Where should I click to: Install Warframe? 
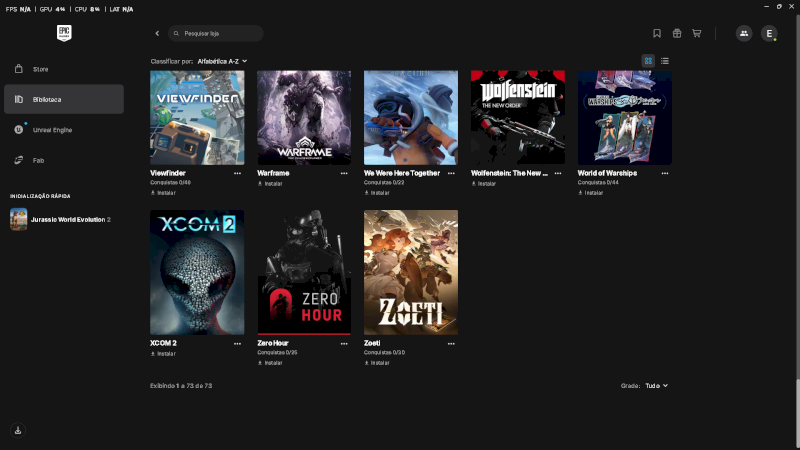pyautogui.click(x=270, y=184)
